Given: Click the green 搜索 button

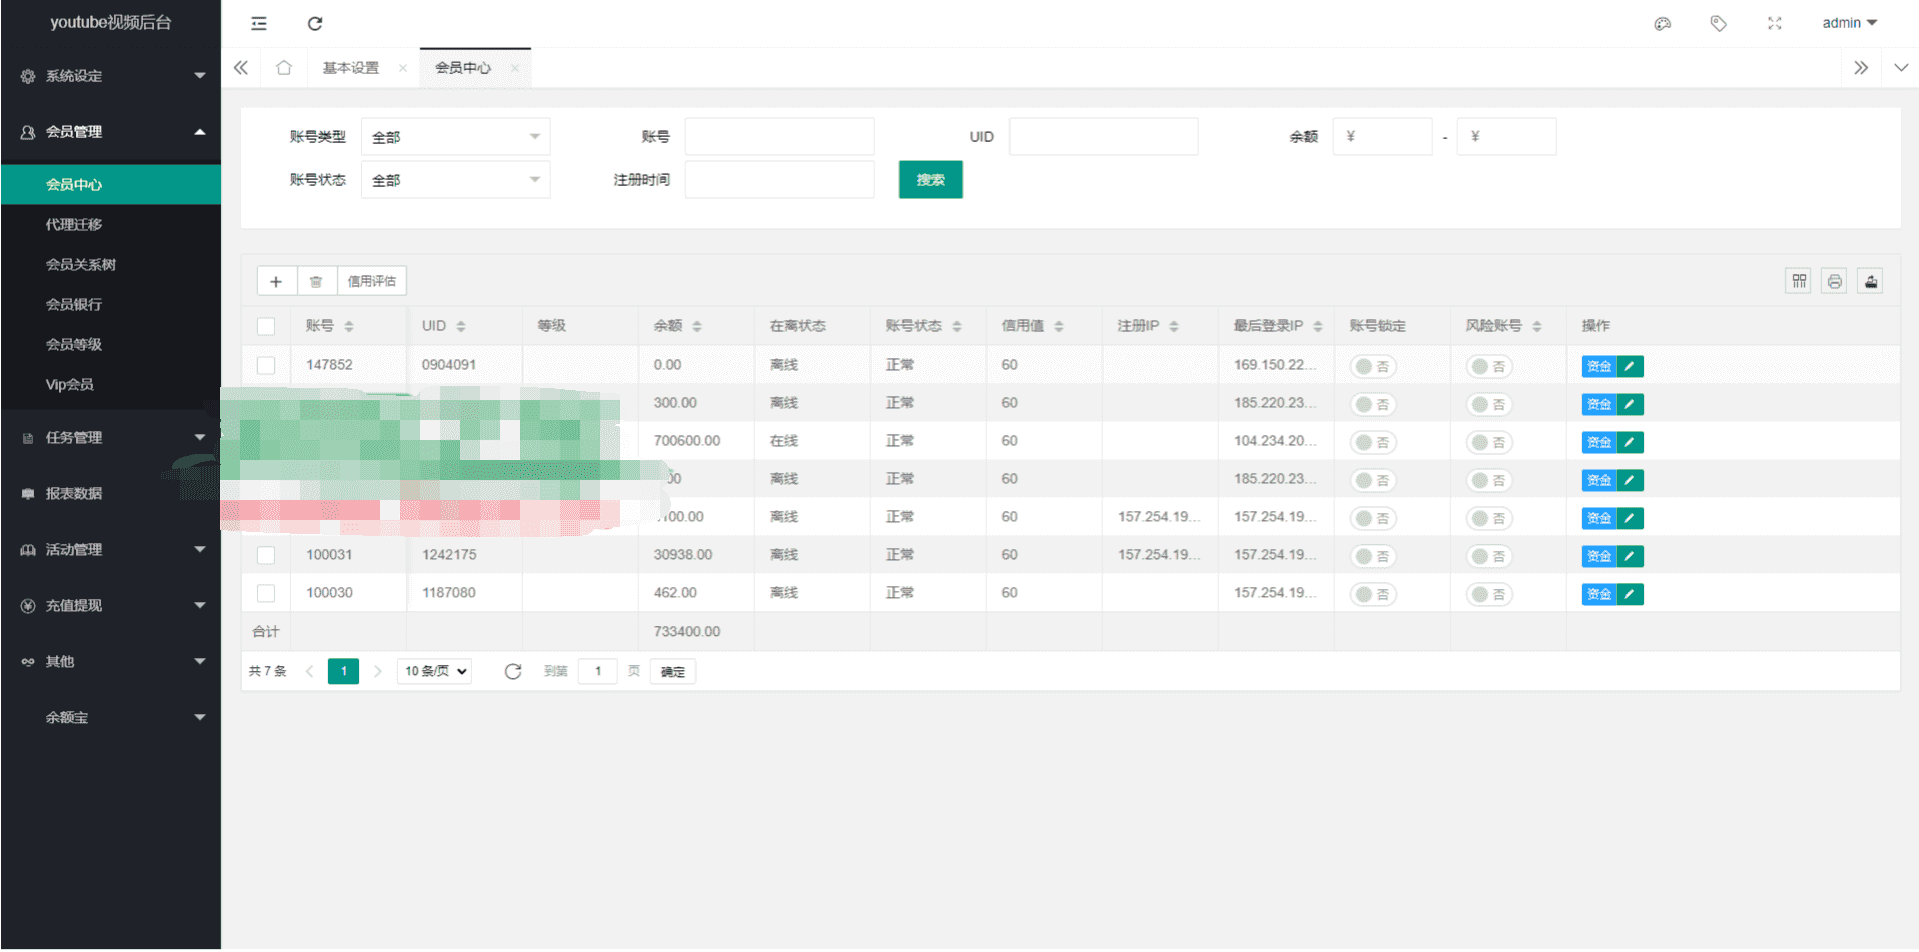Looking at the screenshot, I should click(x=930, y=180).
